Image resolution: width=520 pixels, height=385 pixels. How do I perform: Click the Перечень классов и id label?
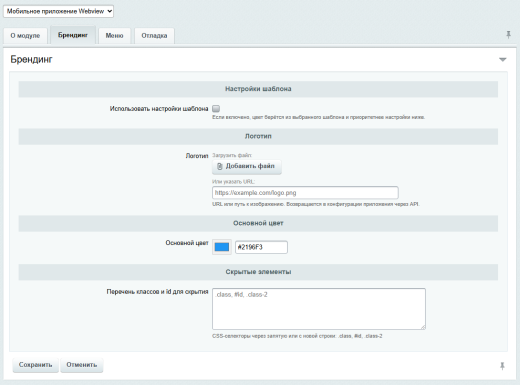(157, 292)
